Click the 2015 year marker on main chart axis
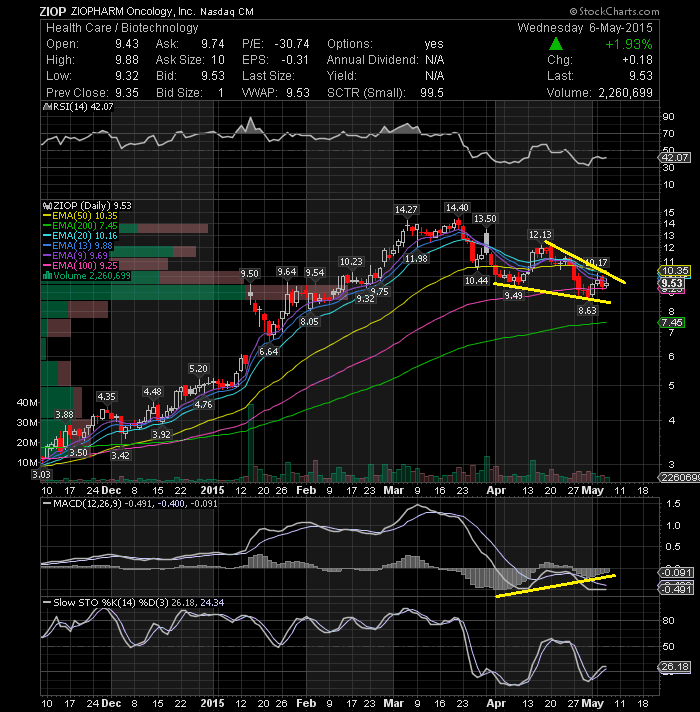700x712 pixels. point(212,490)
